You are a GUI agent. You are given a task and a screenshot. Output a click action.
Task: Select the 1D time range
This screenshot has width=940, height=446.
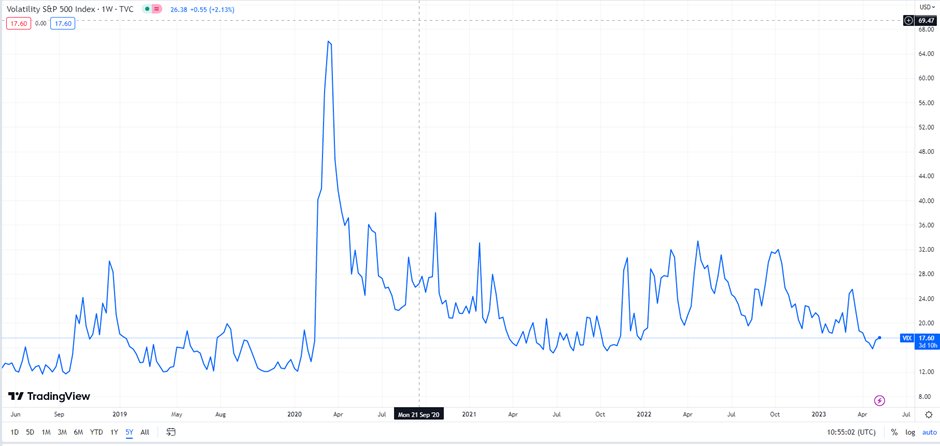tap(14, 432)
